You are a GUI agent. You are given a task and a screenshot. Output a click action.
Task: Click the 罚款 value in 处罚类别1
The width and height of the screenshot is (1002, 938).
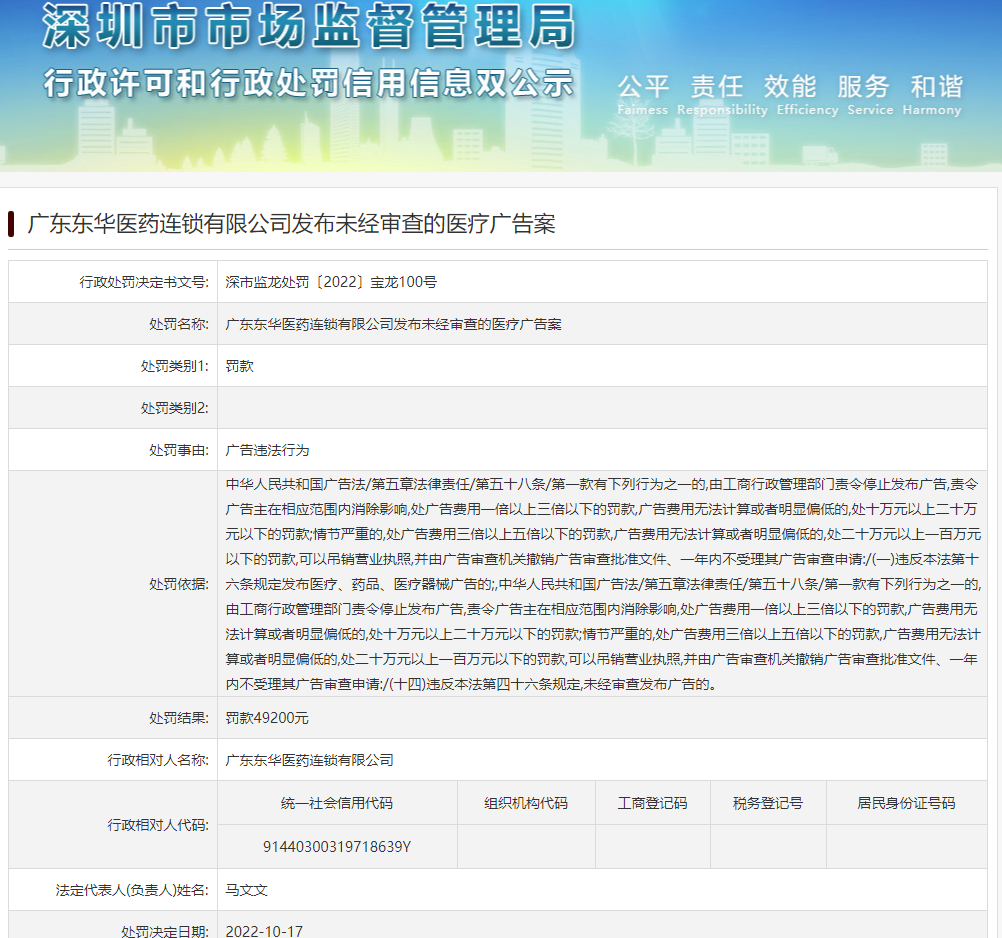click(x=240, y=366)
